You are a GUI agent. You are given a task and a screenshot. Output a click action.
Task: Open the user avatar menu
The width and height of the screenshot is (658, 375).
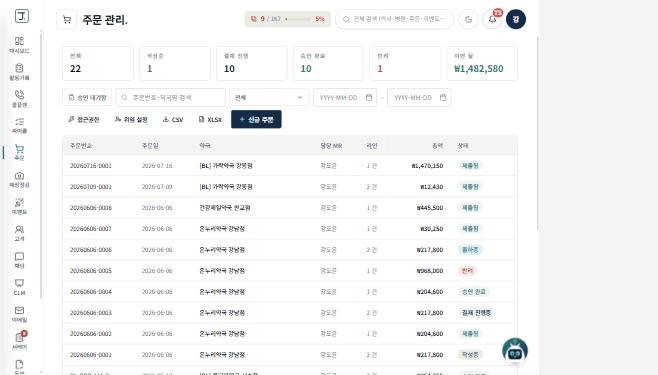(516, 19)
